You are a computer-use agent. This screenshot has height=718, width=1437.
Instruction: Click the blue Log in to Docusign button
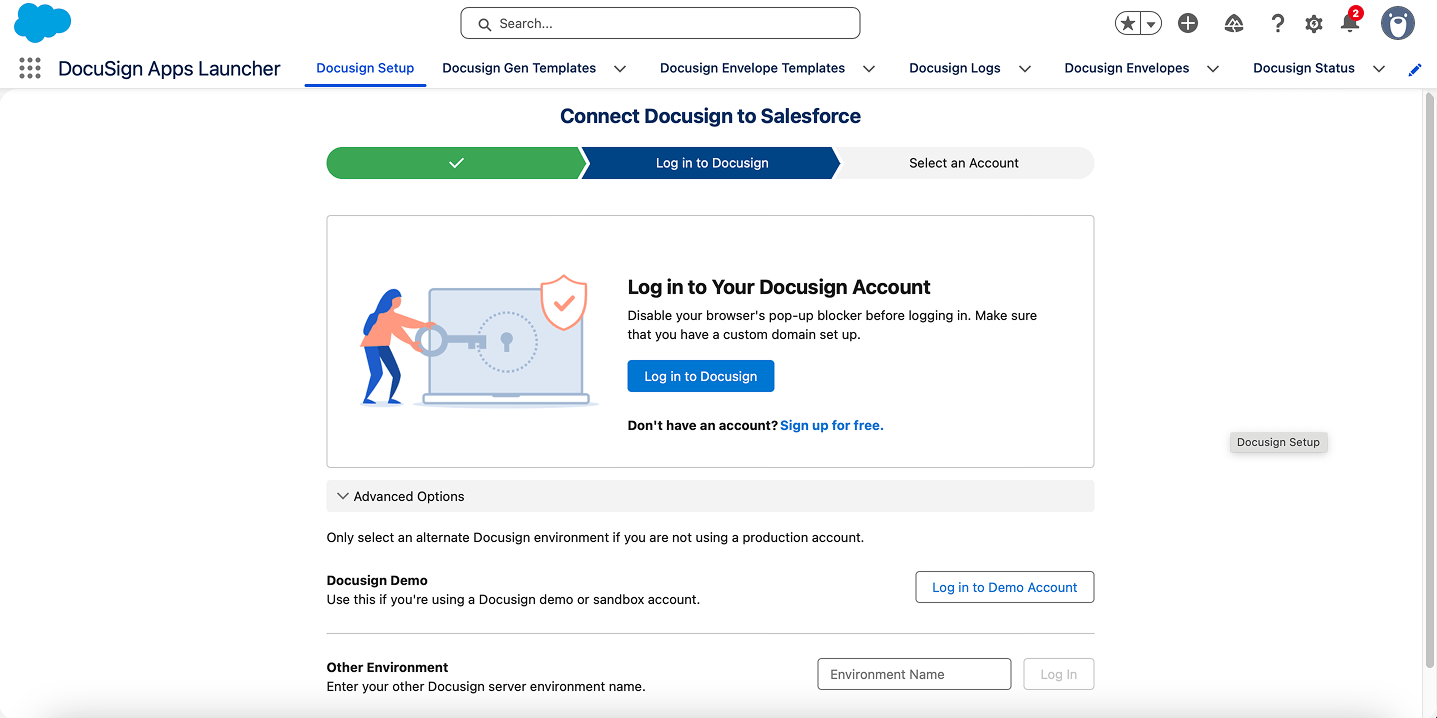(701, 376)
